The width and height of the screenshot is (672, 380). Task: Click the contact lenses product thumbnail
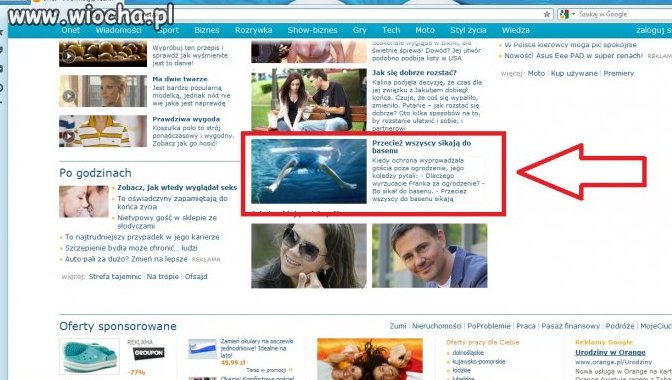click(202, 350)
